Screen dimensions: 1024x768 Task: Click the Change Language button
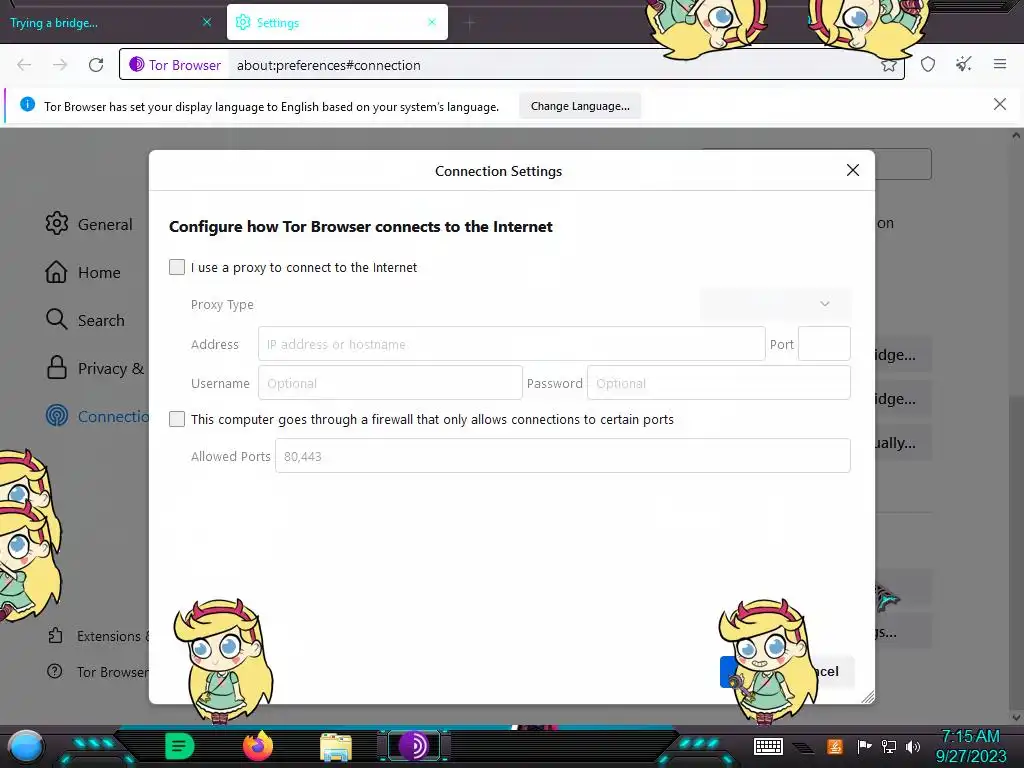(x=580, y=106)
